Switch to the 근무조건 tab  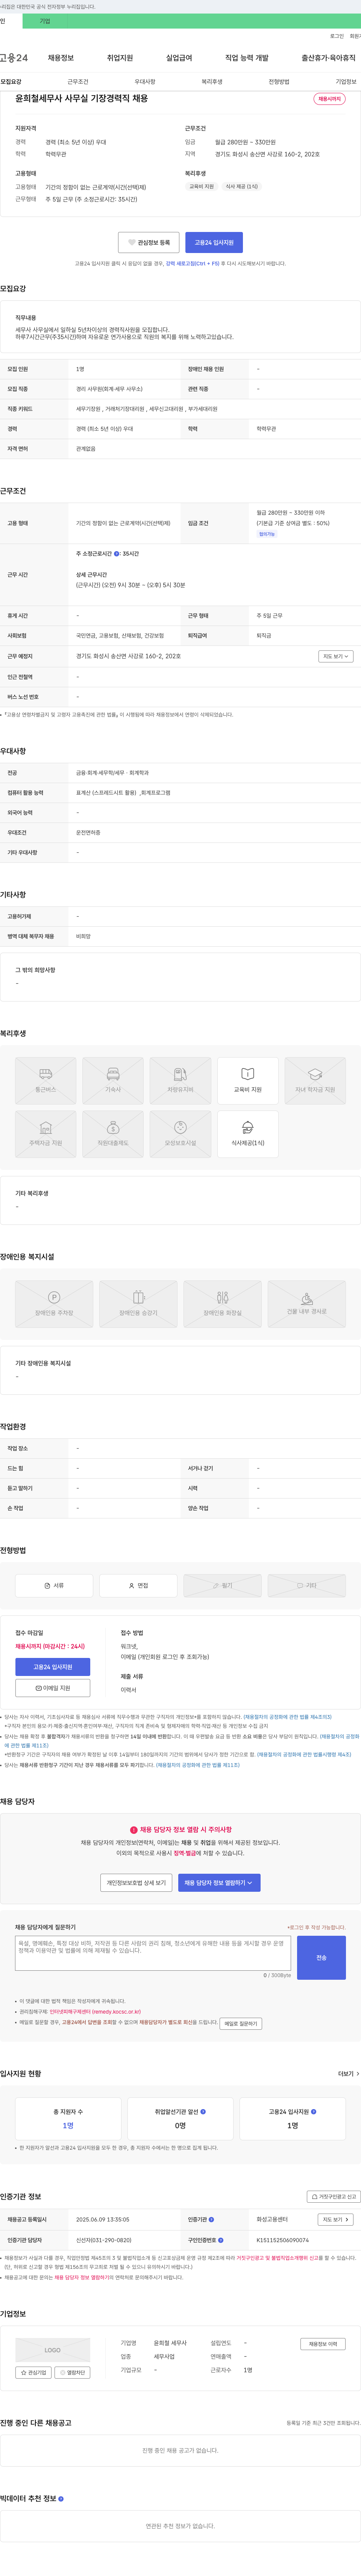(x=78, y=82)
